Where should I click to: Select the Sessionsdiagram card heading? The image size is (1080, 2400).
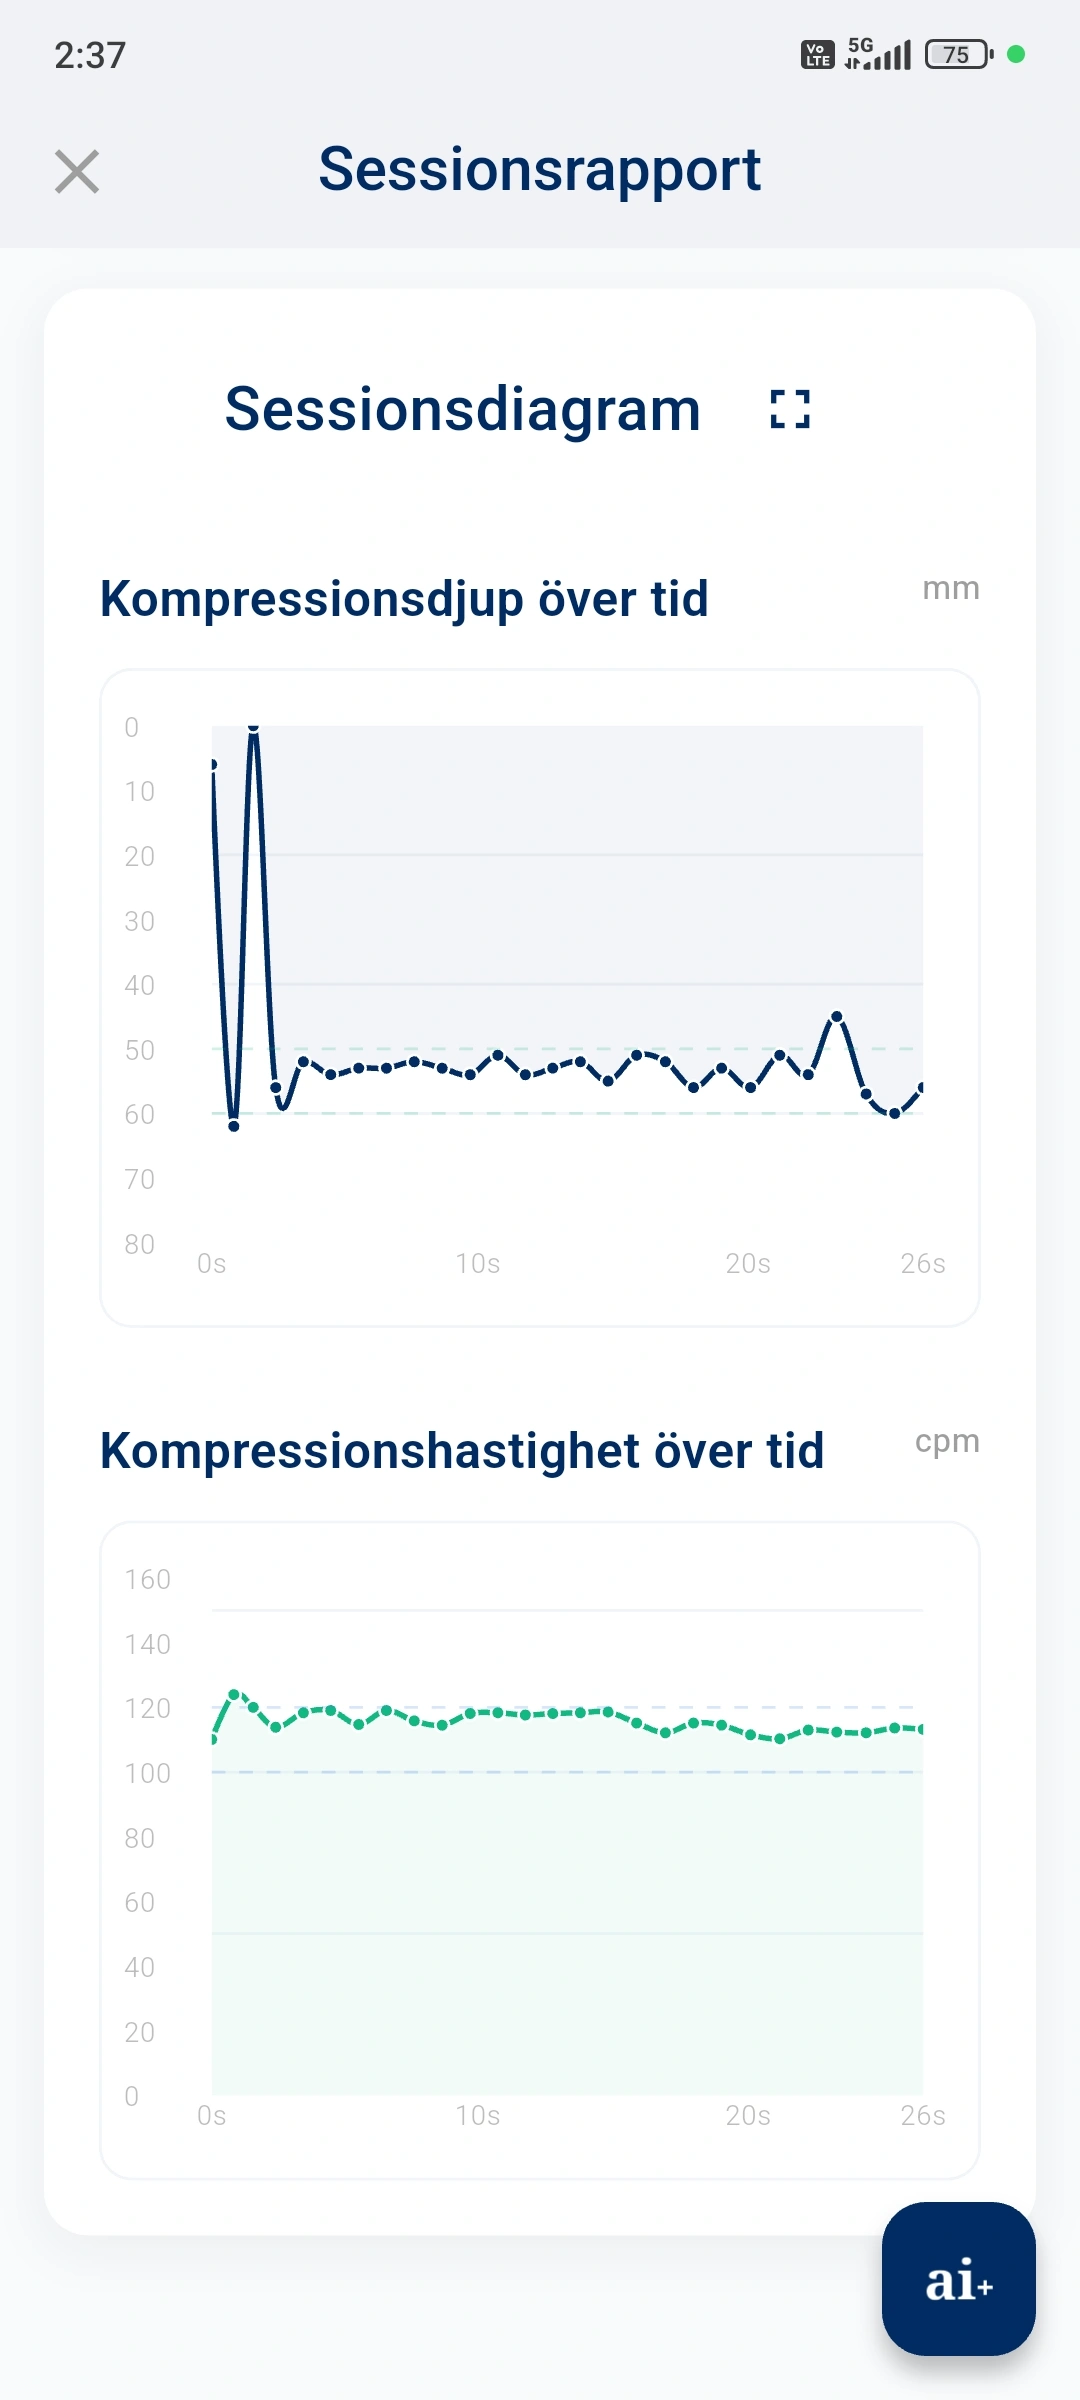(461, 408)
